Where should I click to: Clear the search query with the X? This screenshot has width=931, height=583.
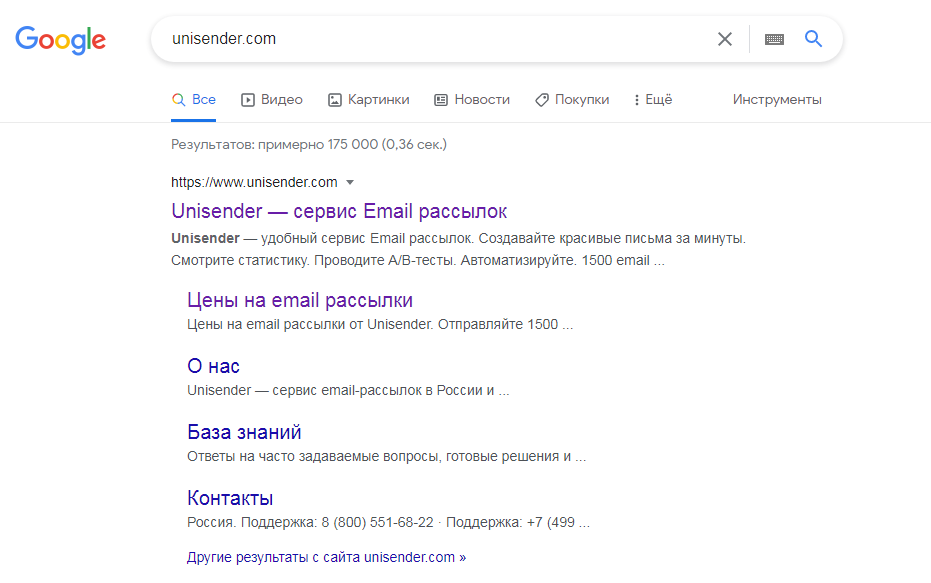[x=724, y=39]
